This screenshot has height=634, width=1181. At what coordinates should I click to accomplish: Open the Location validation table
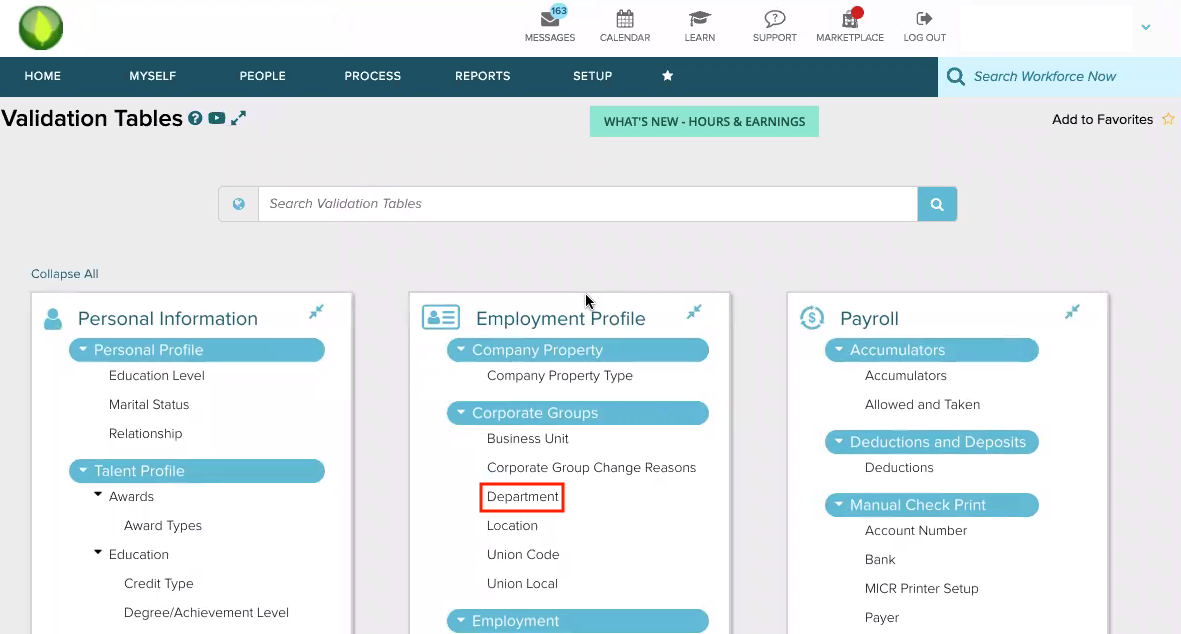point(512,526)
